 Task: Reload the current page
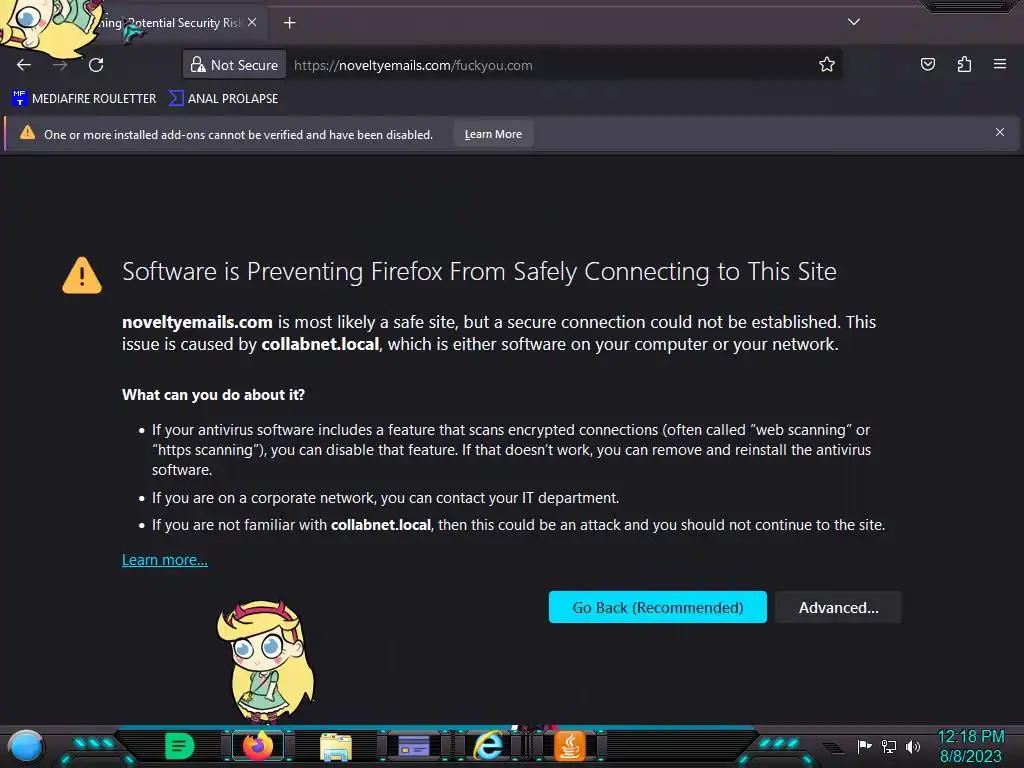tap(96, 65)
